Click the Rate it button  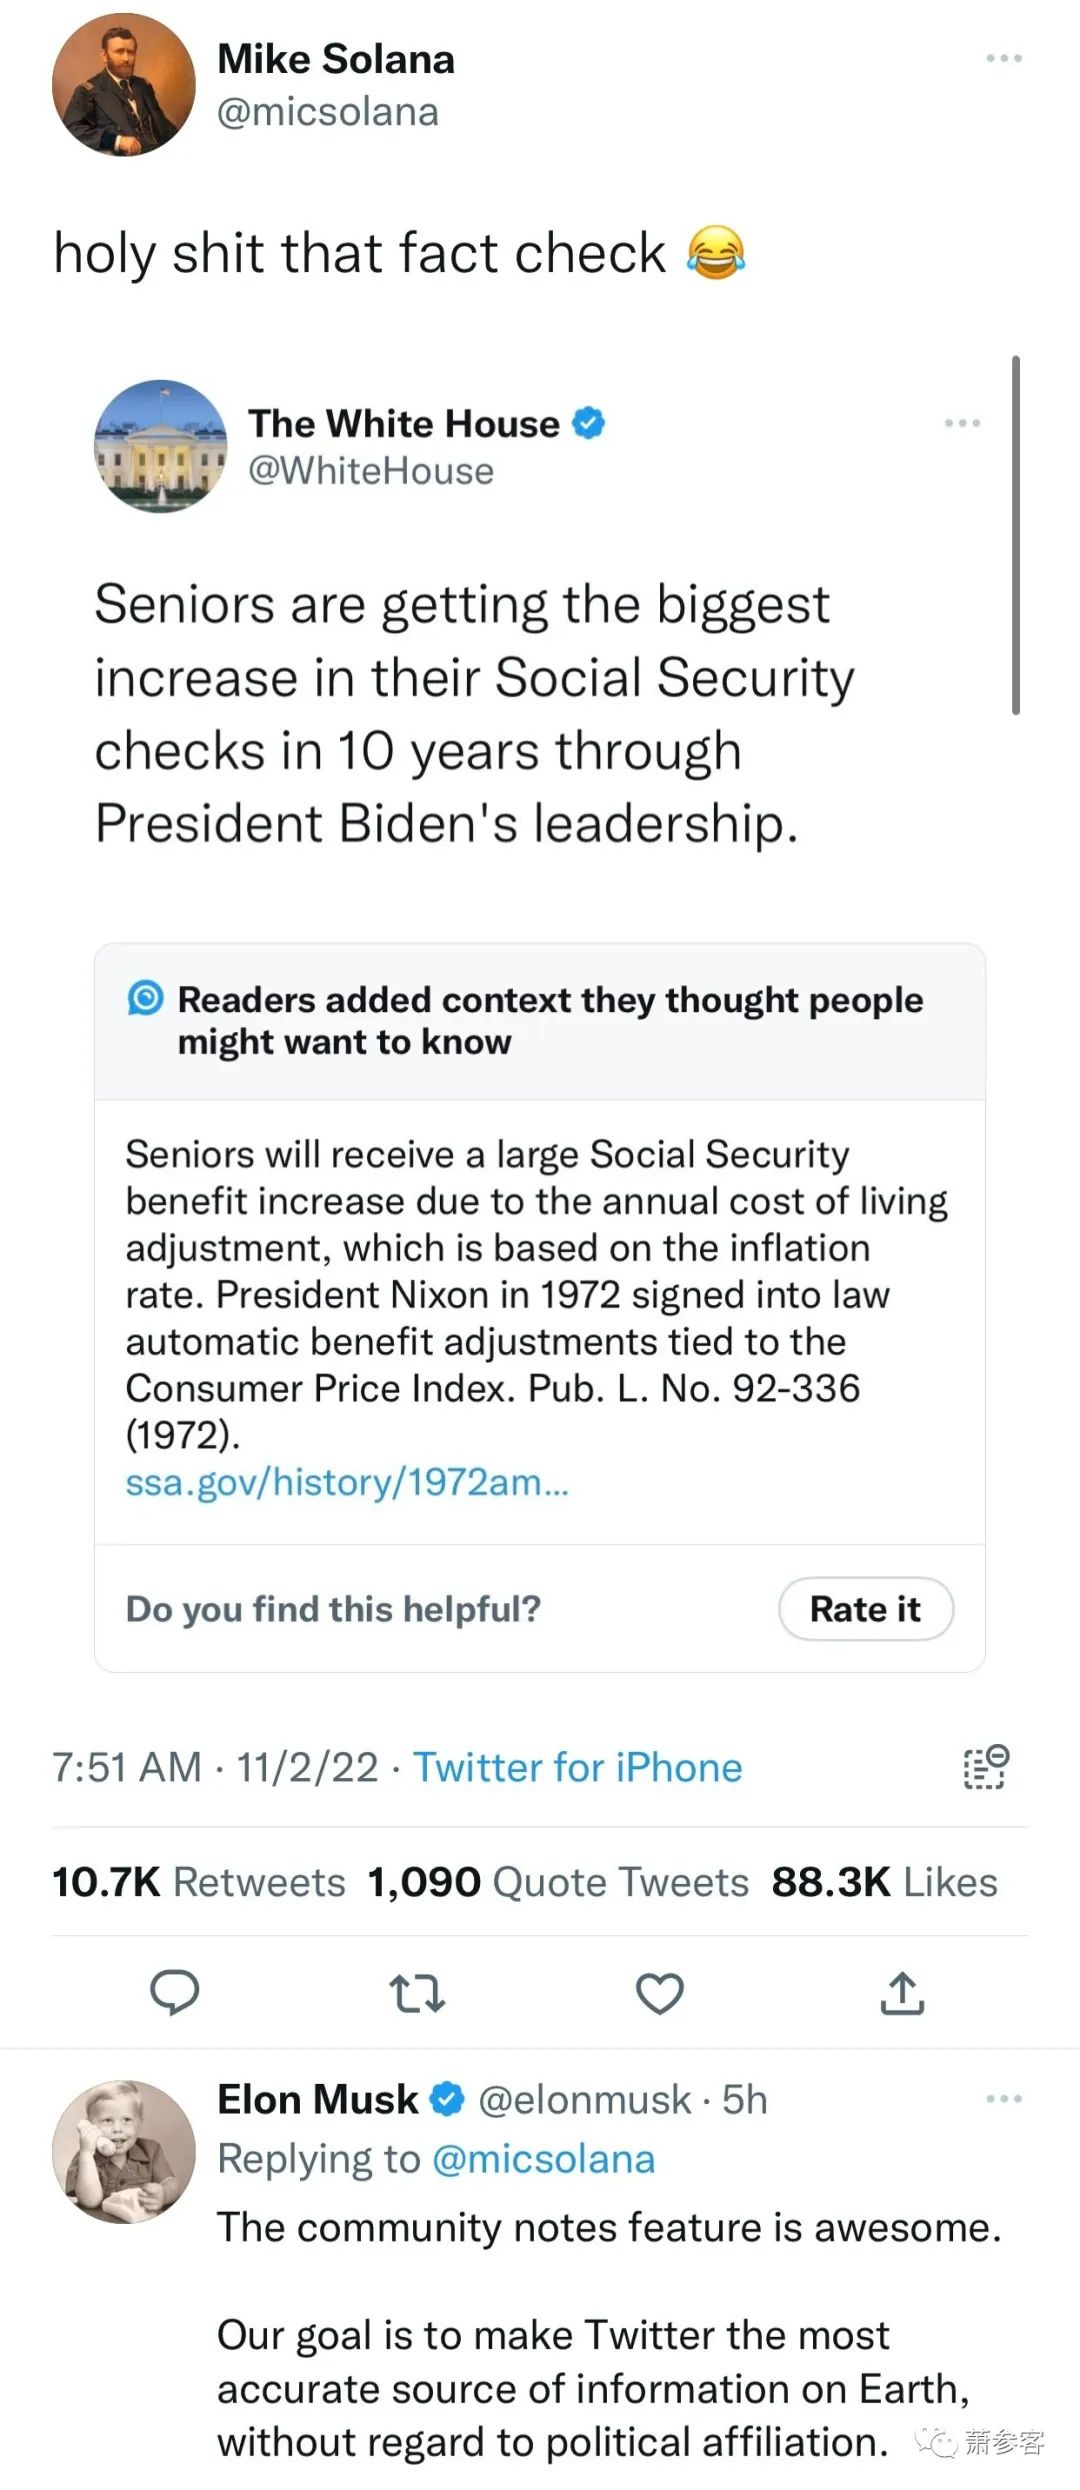[866, 1609]
